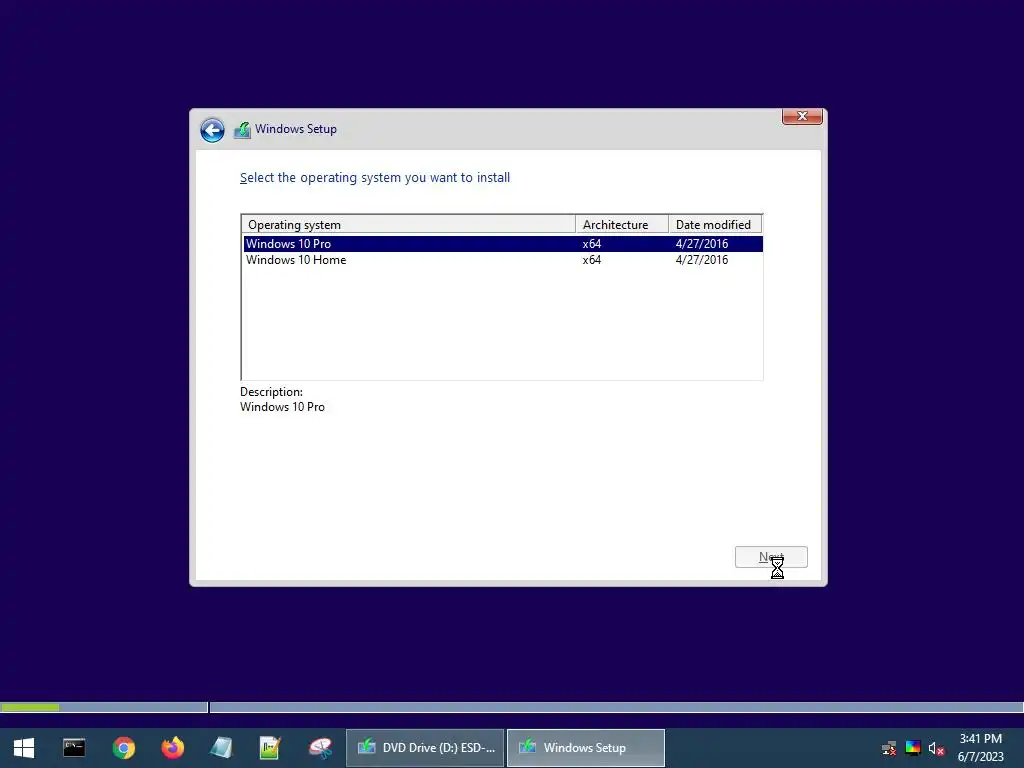Click x64 architecture of Windows 10 Home
Image resolution: width=1024 pixels, height=768 pixels.
(592, 260)
